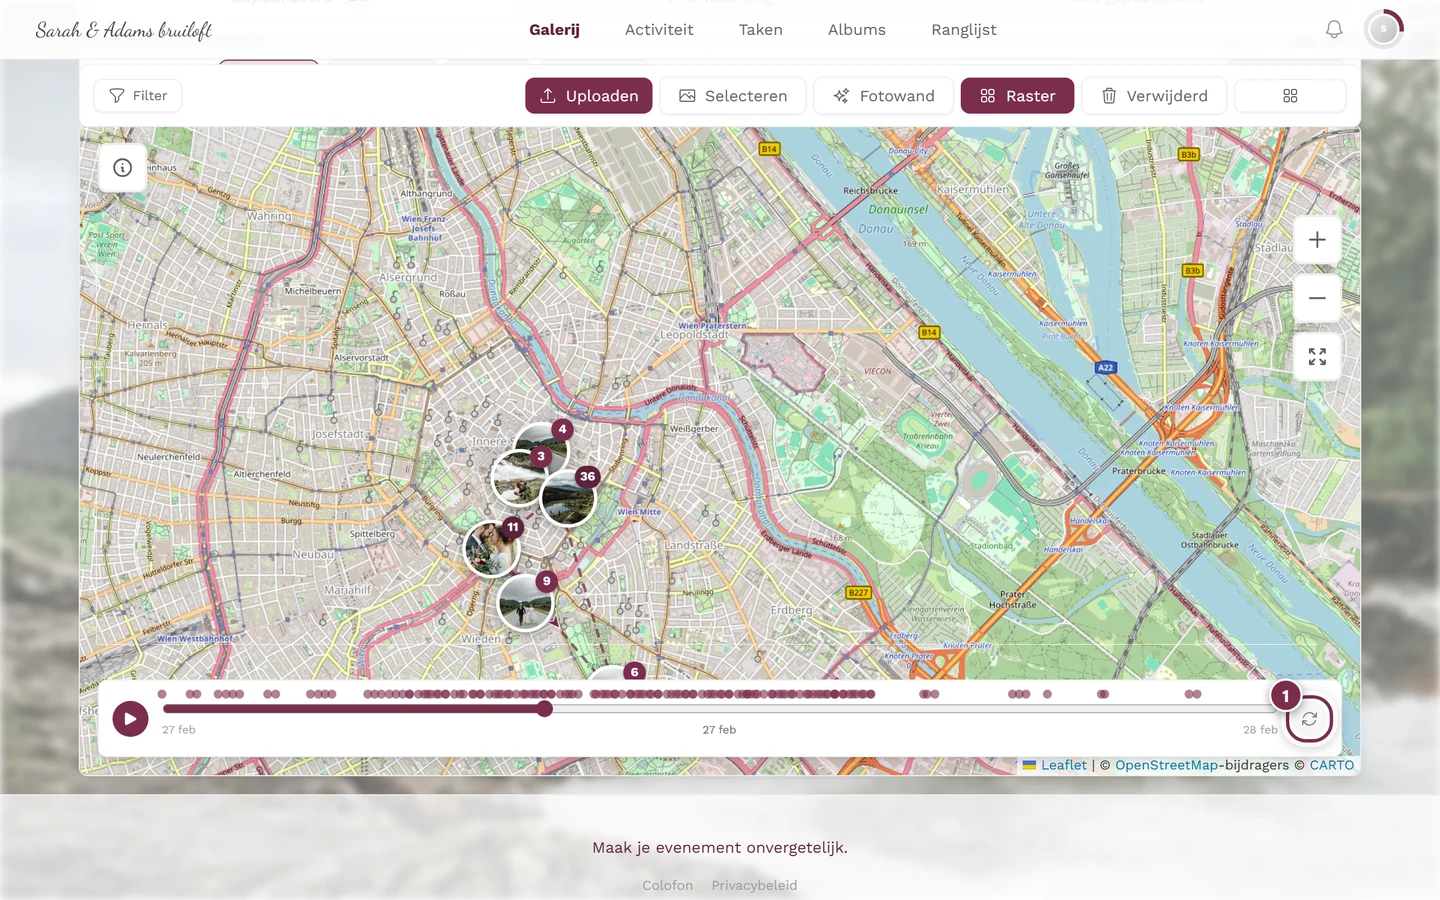1440x900 pixels.
Task: Click the unlabeled grid layout button
Action: [1290, 96]
